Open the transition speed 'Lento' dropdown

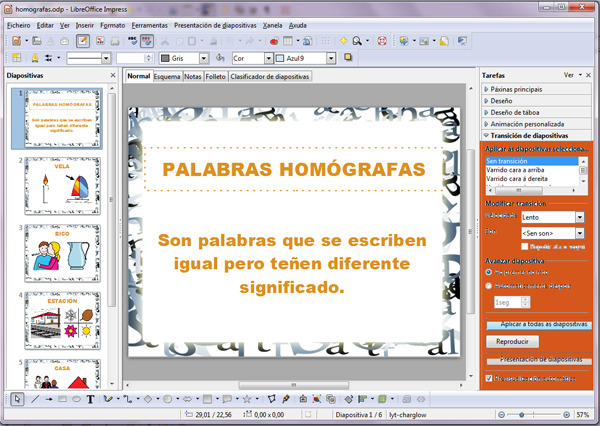580,217
